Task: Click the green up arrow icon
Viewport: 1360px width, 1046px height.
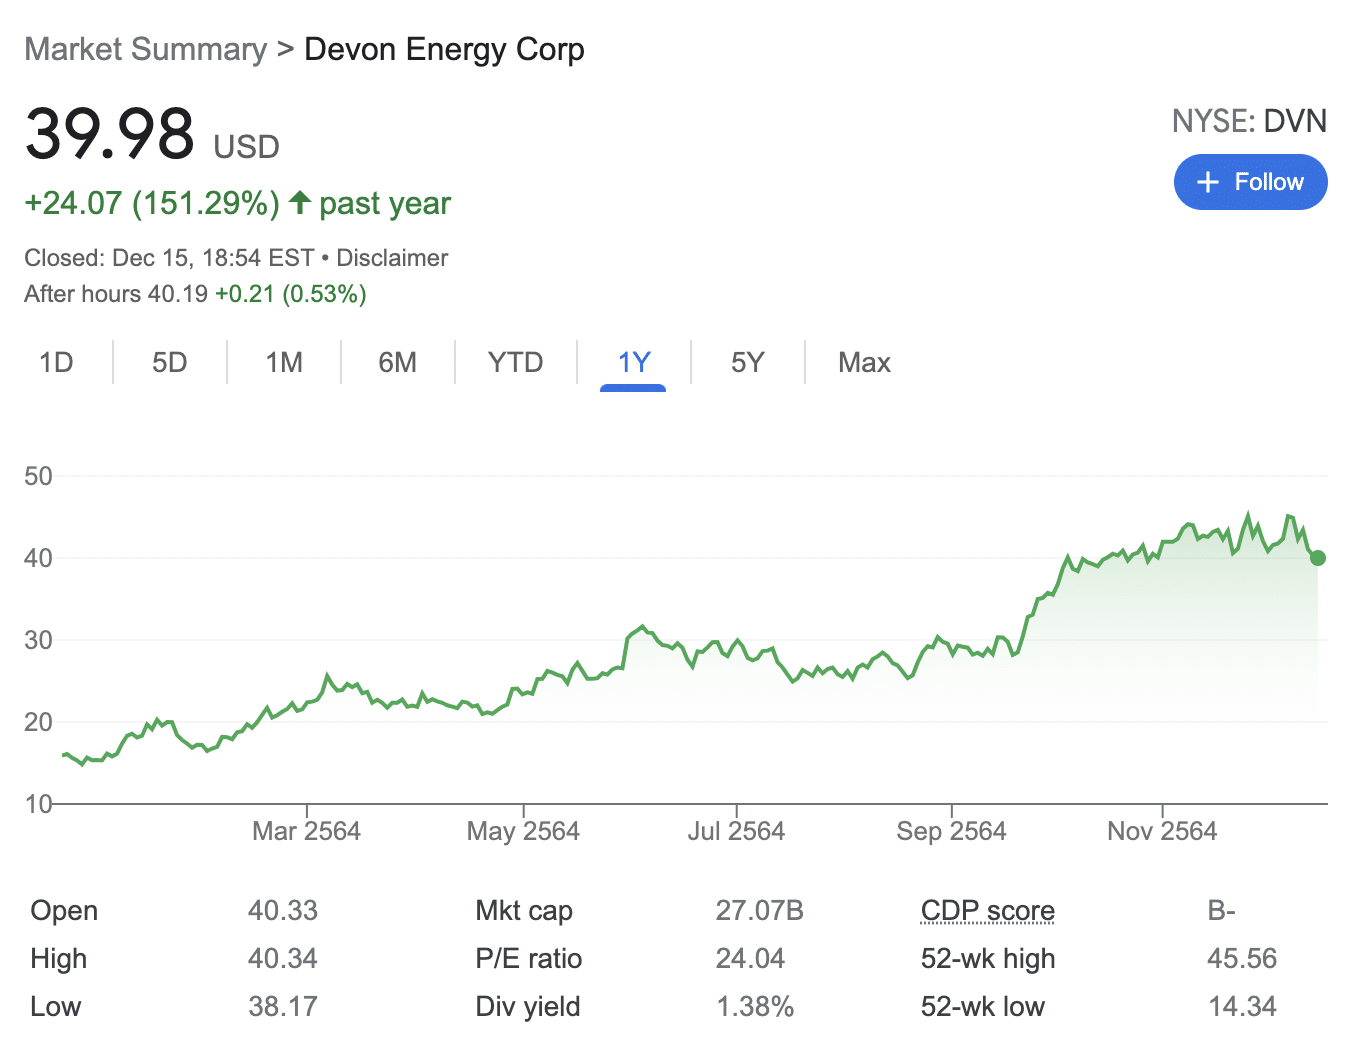Action: pos(299,203)
